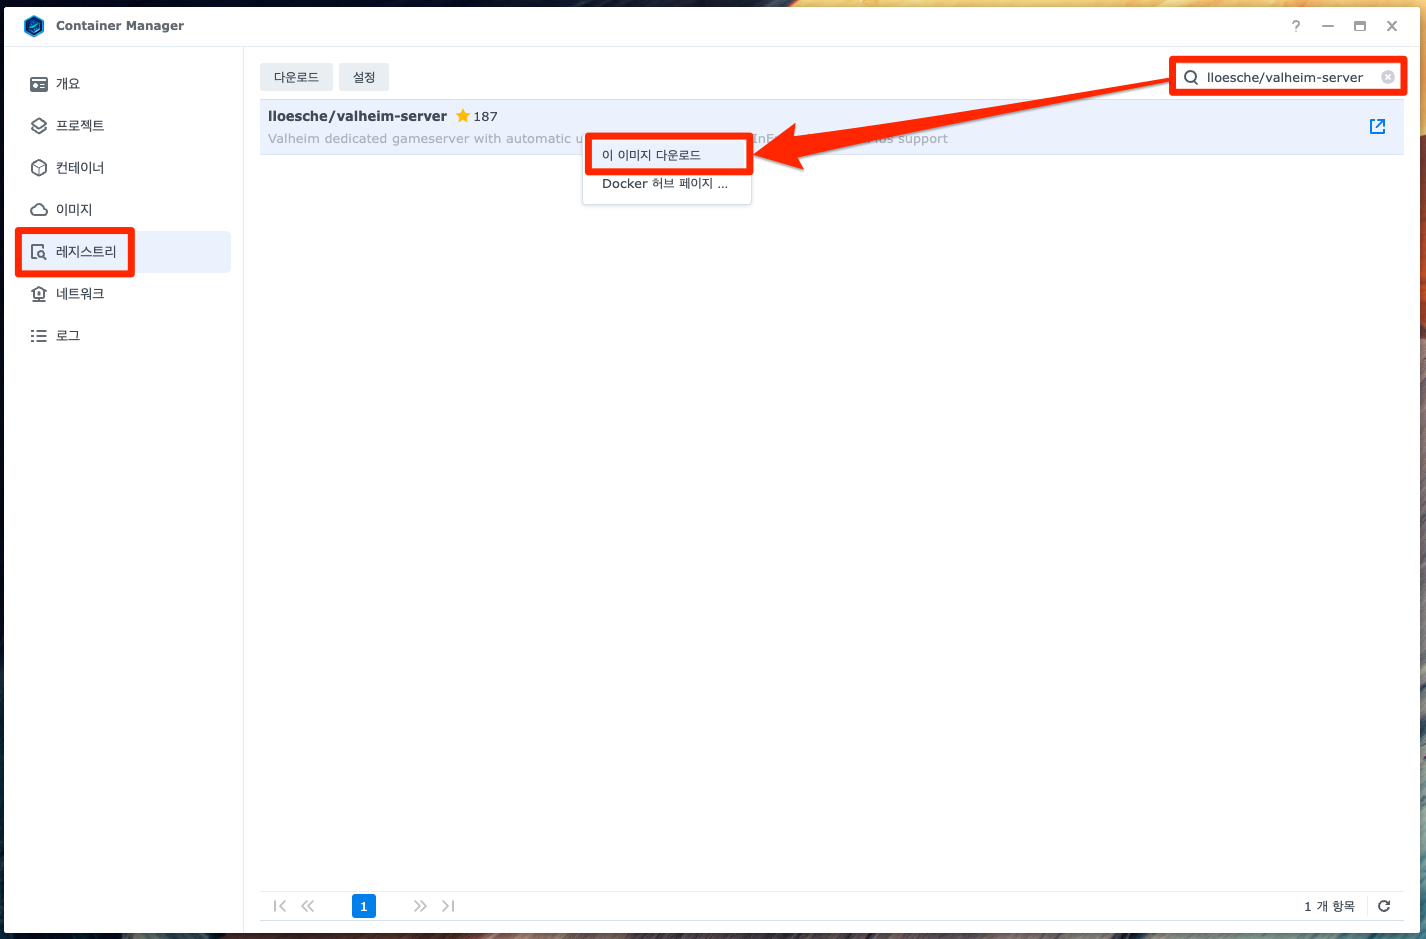
Task: Open the help question mark
Action: coord(1296,26)
